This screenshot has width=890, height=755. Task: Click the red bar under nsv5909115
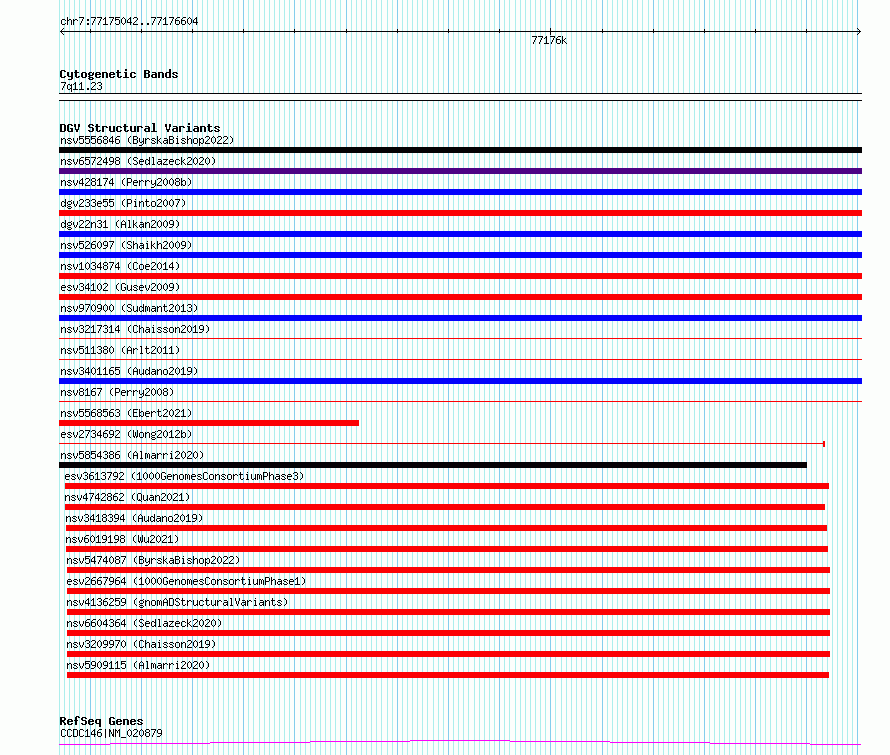448,675
